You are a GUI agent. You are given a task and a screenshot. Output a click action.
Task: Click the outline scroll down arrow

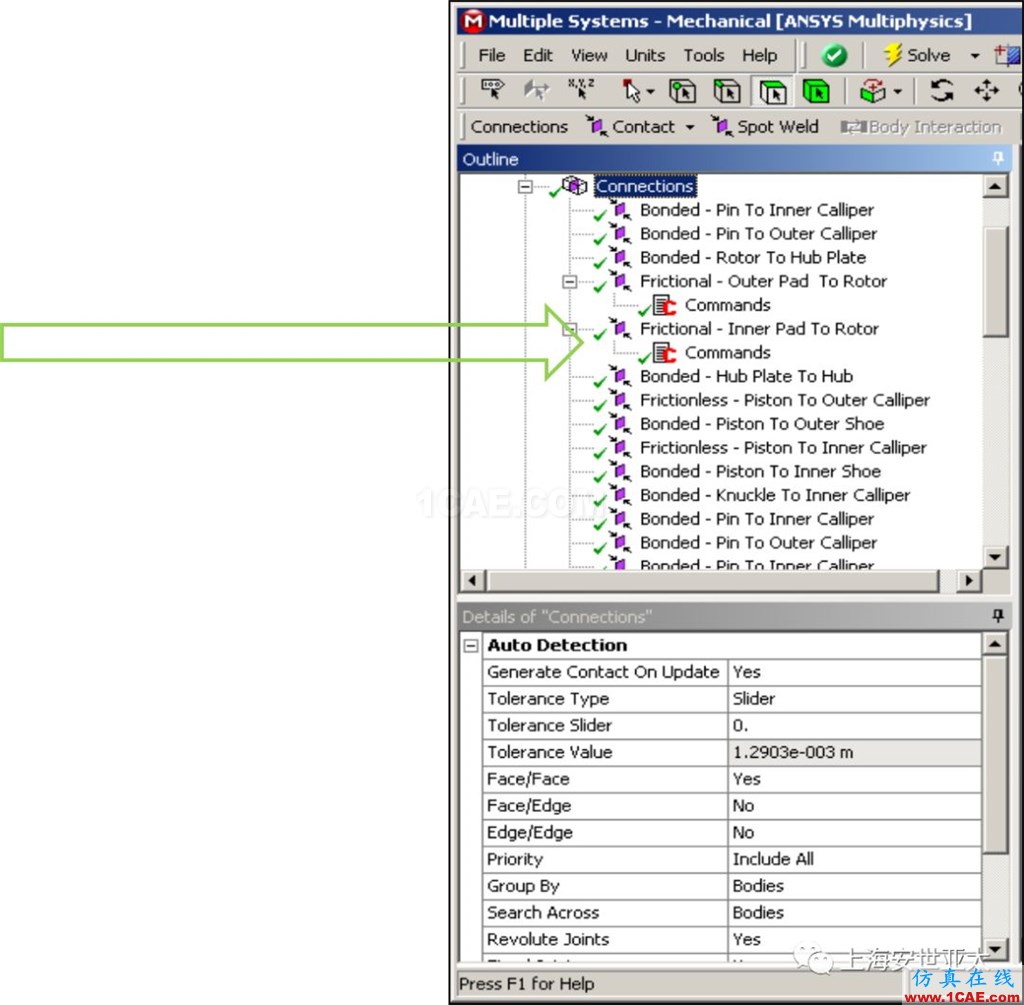click(995, 557)
